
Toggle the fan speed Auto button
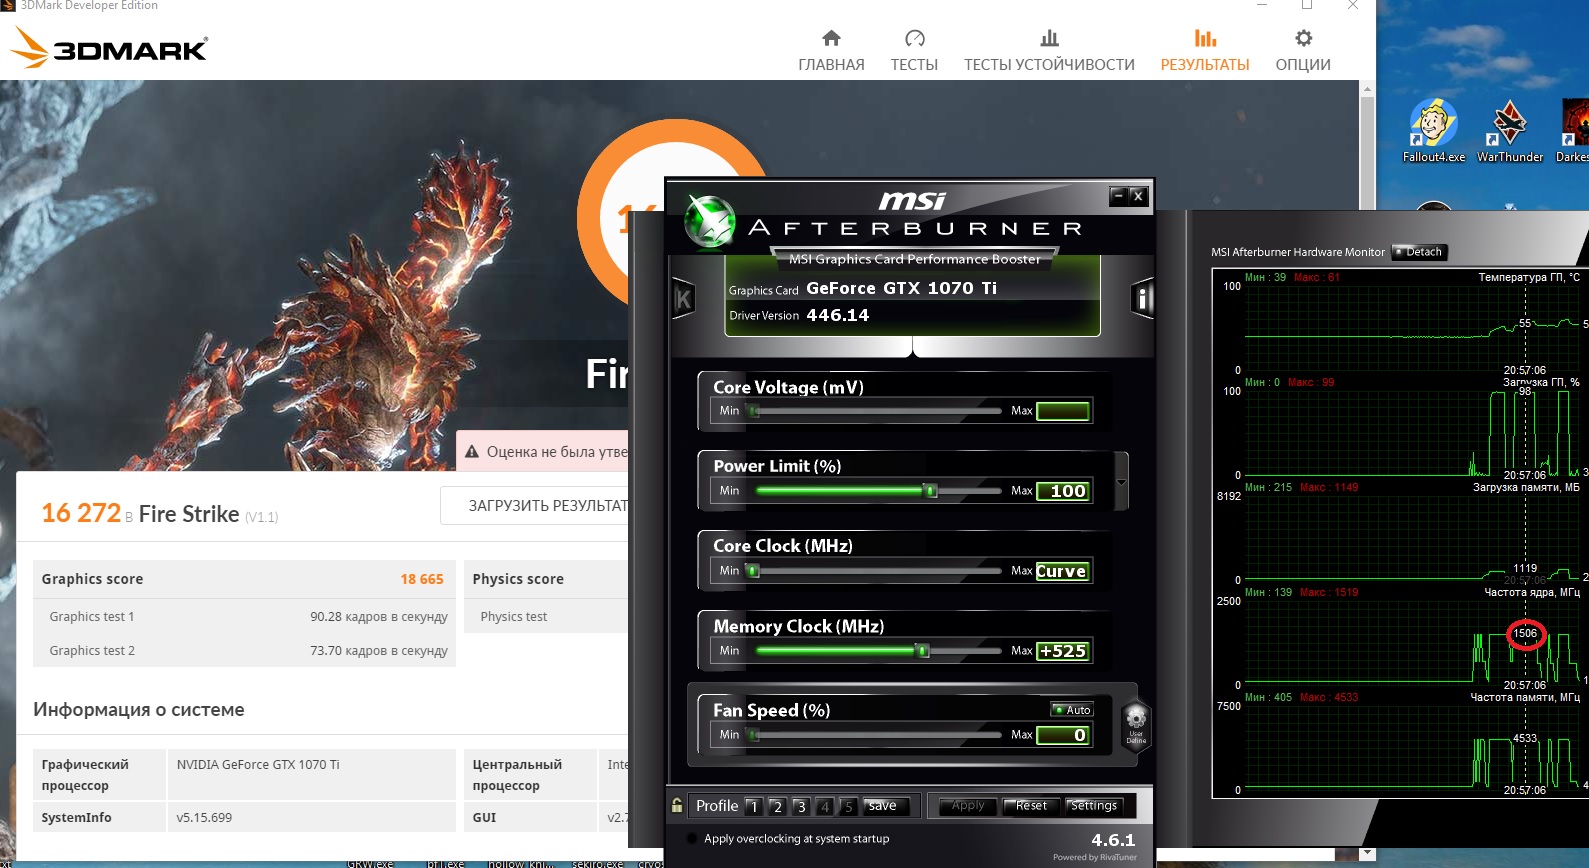click(x=1072, y=710)
